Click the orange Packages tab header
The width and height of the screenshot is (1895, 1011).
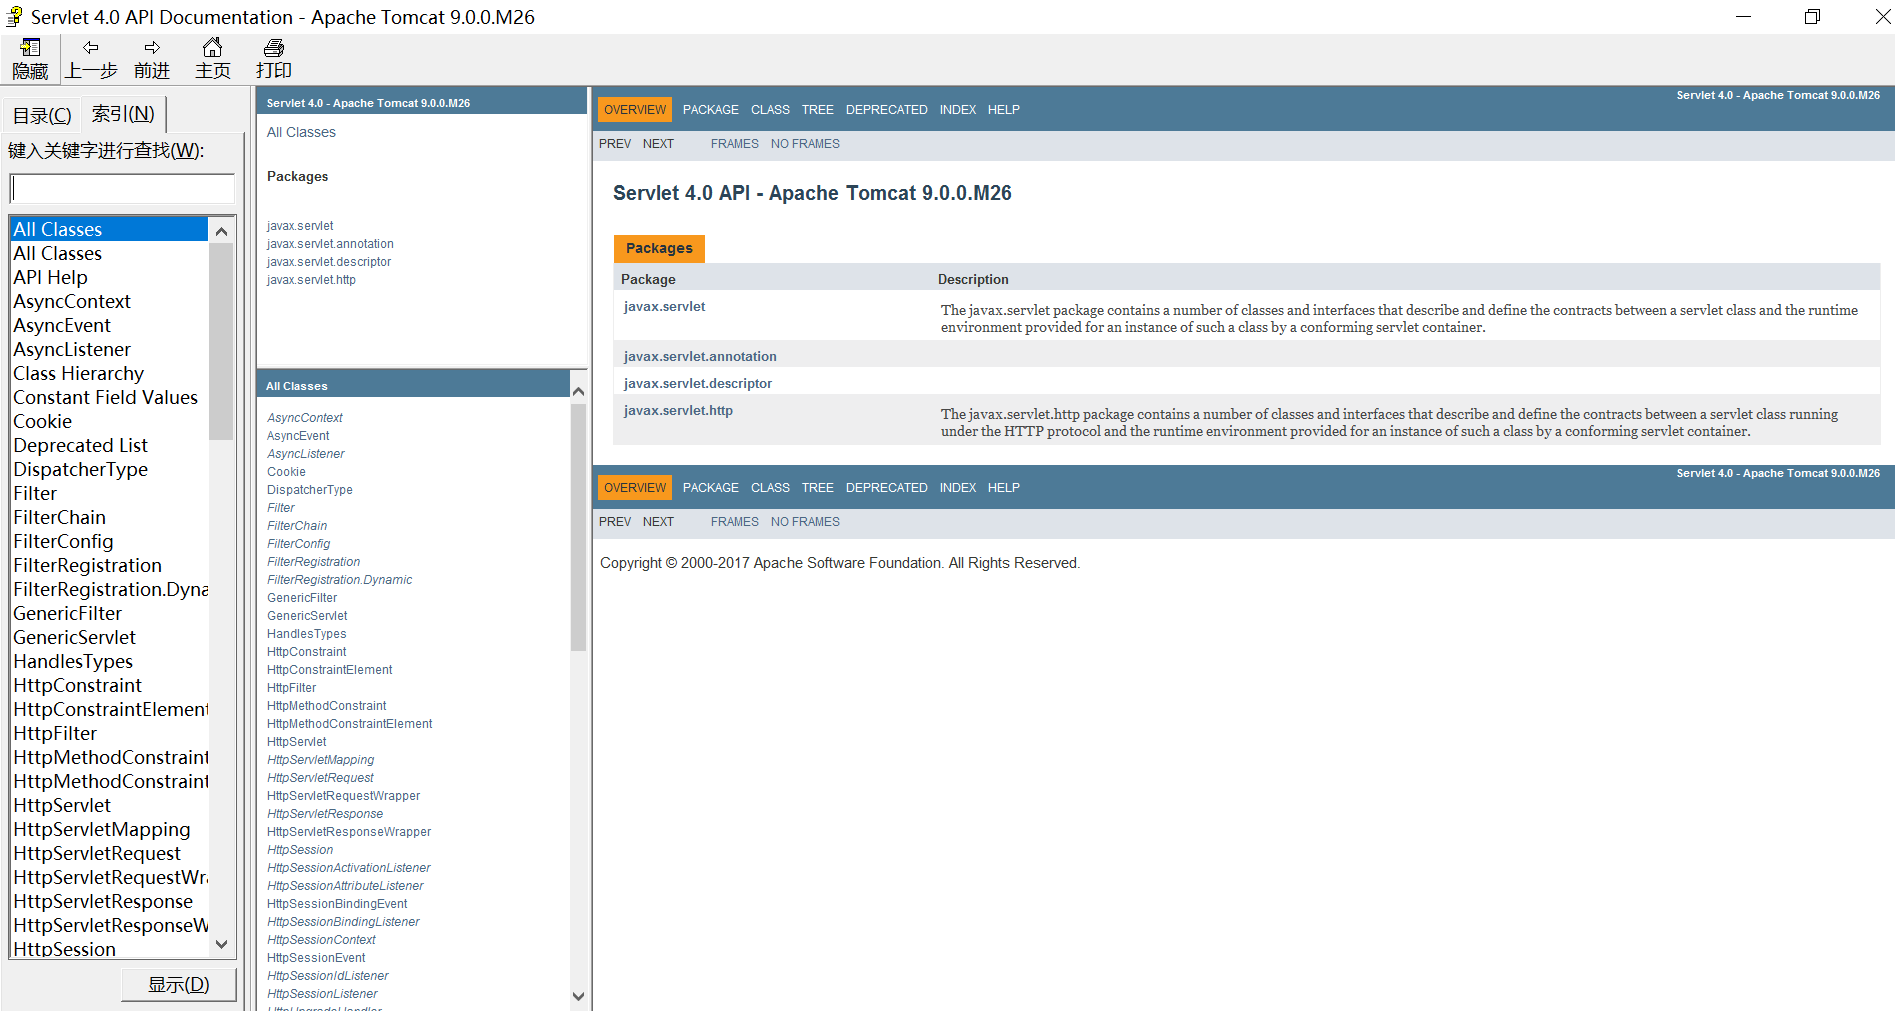tap(659, 248)
